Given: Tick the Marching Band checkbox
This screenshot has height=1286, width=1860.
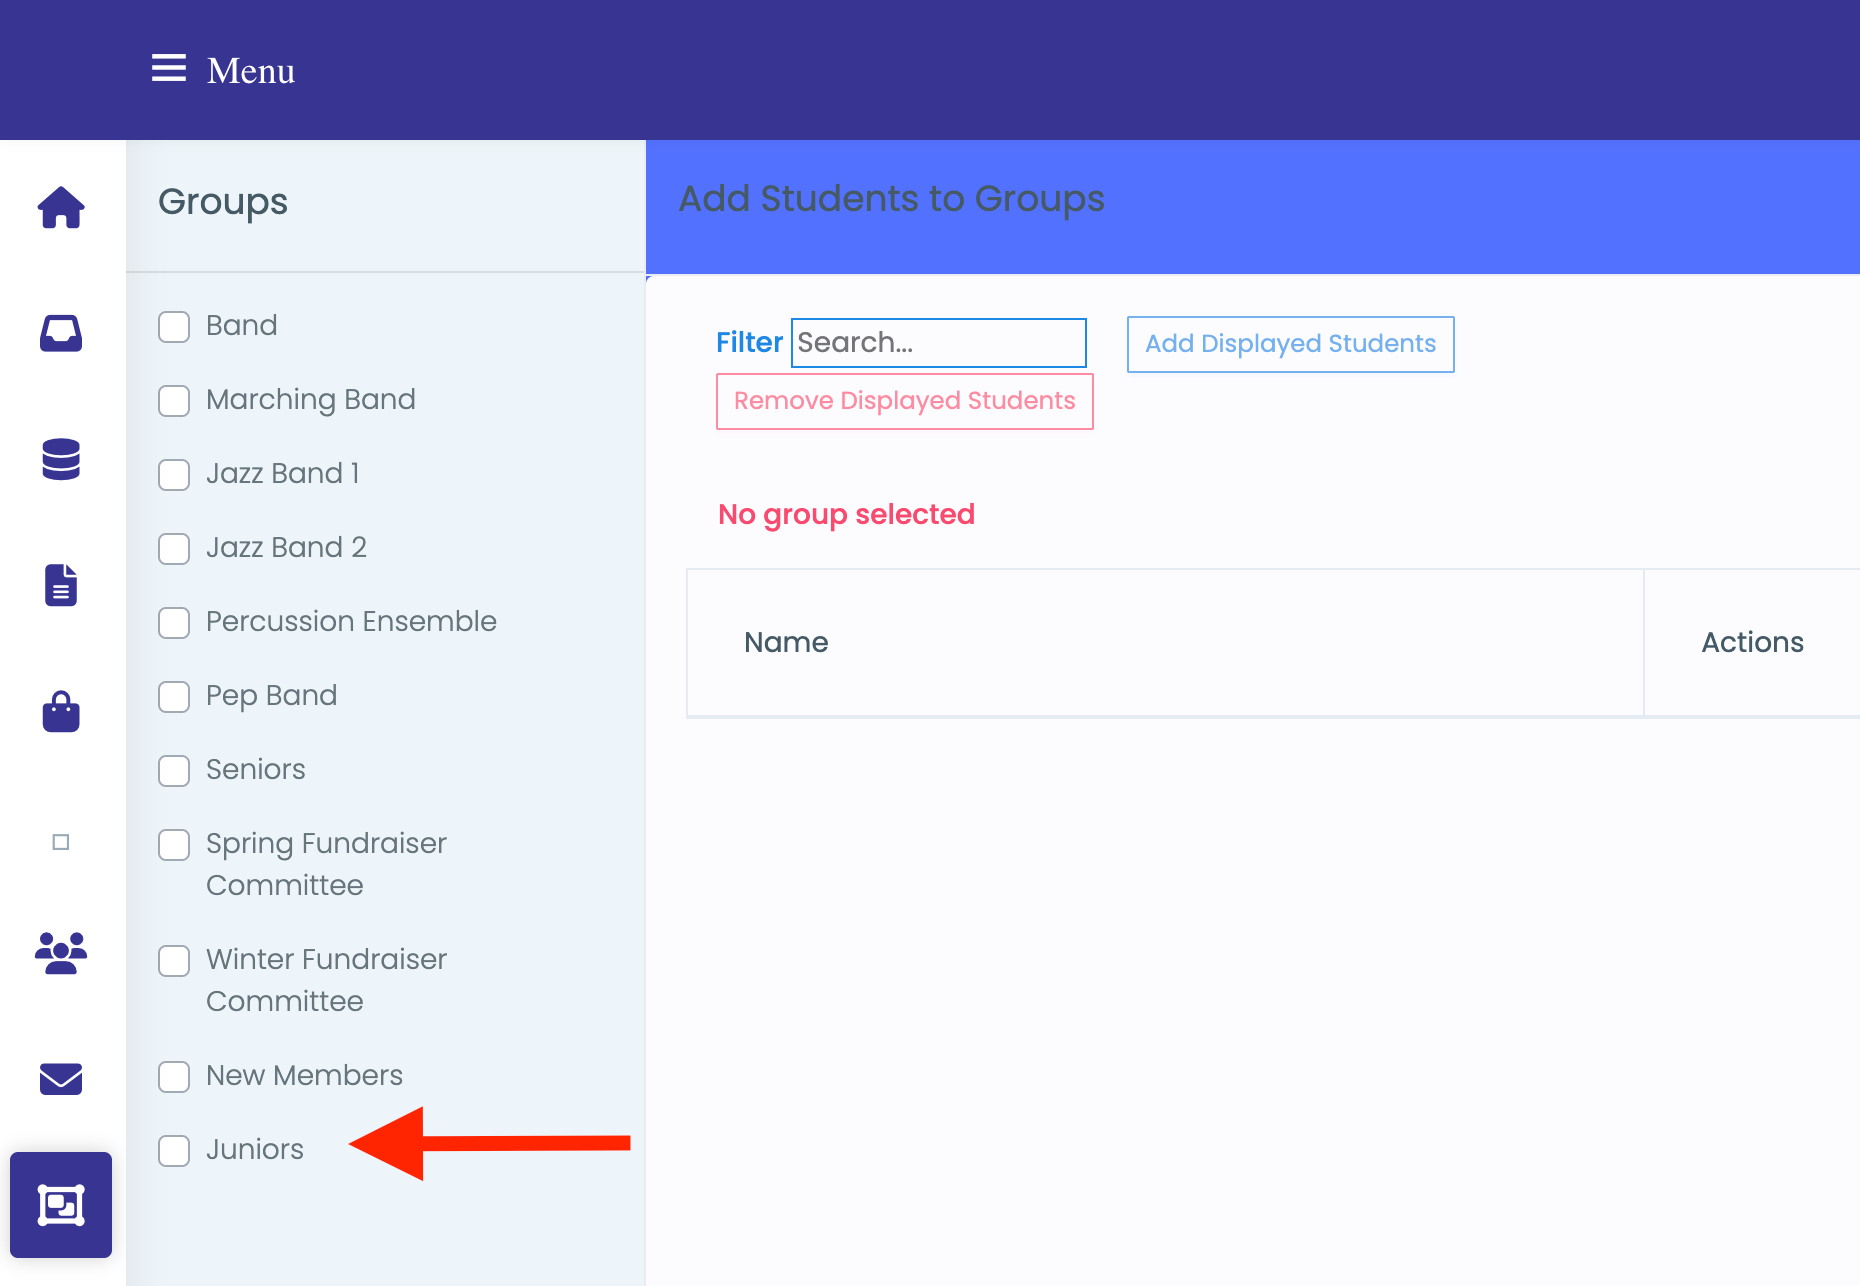Looking at the screenshot, I should 174,401.
